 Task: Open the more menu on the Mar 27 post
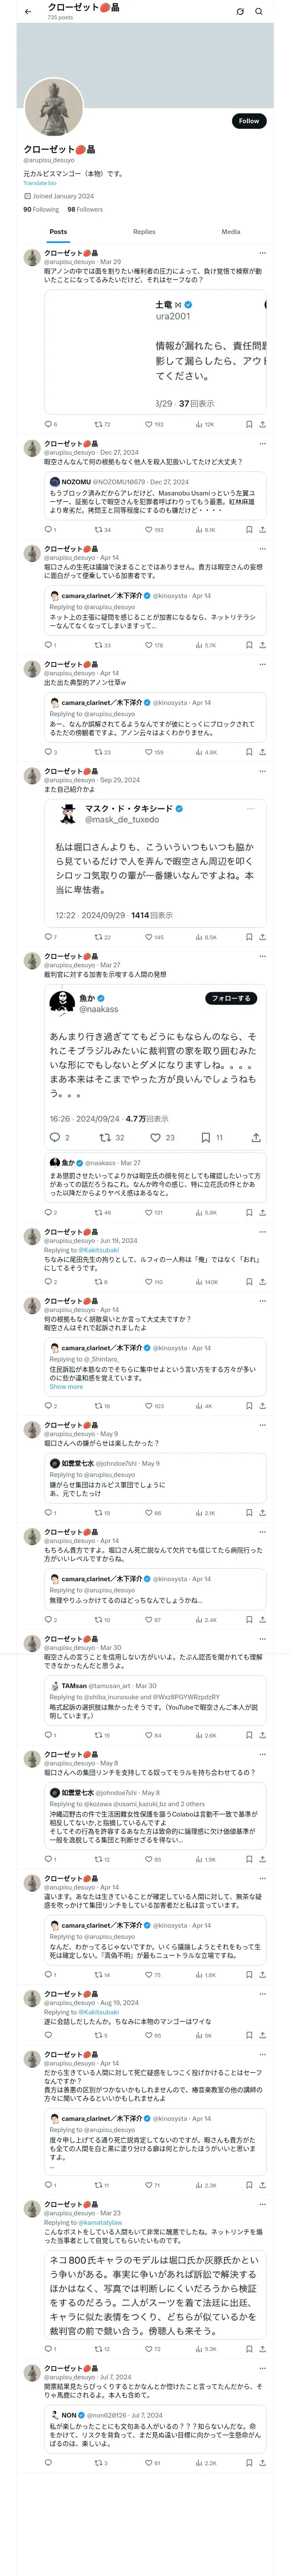click(263, 956)
